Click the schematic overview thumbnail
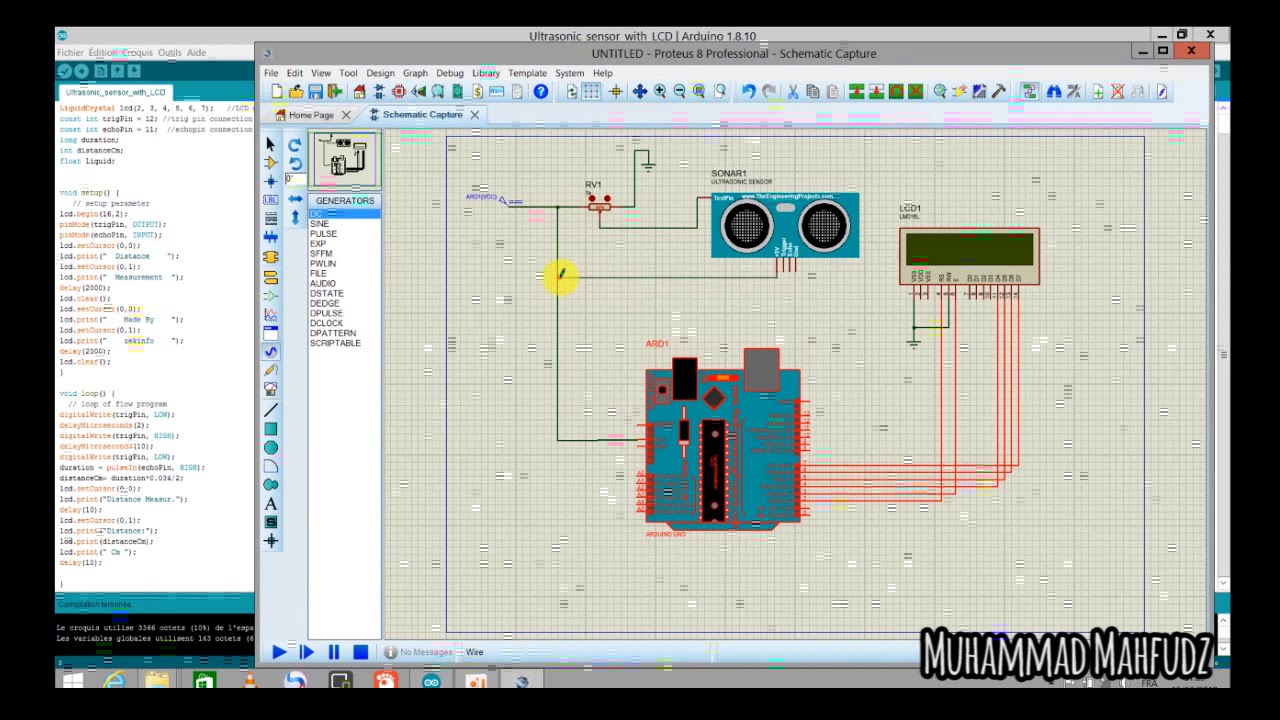 345,158
